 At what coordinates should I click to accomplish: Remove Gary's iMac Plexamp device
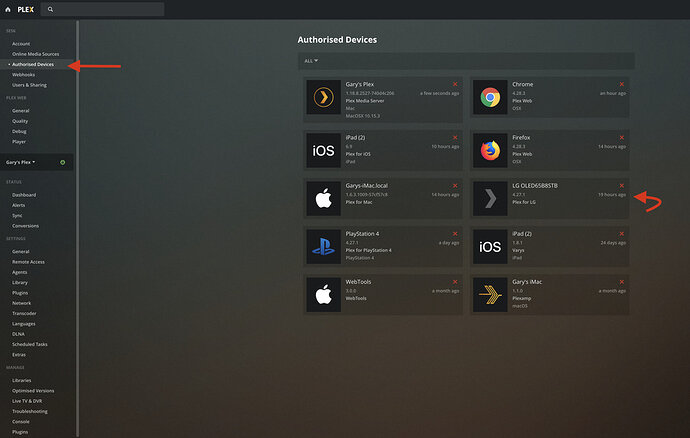point(622,282)
